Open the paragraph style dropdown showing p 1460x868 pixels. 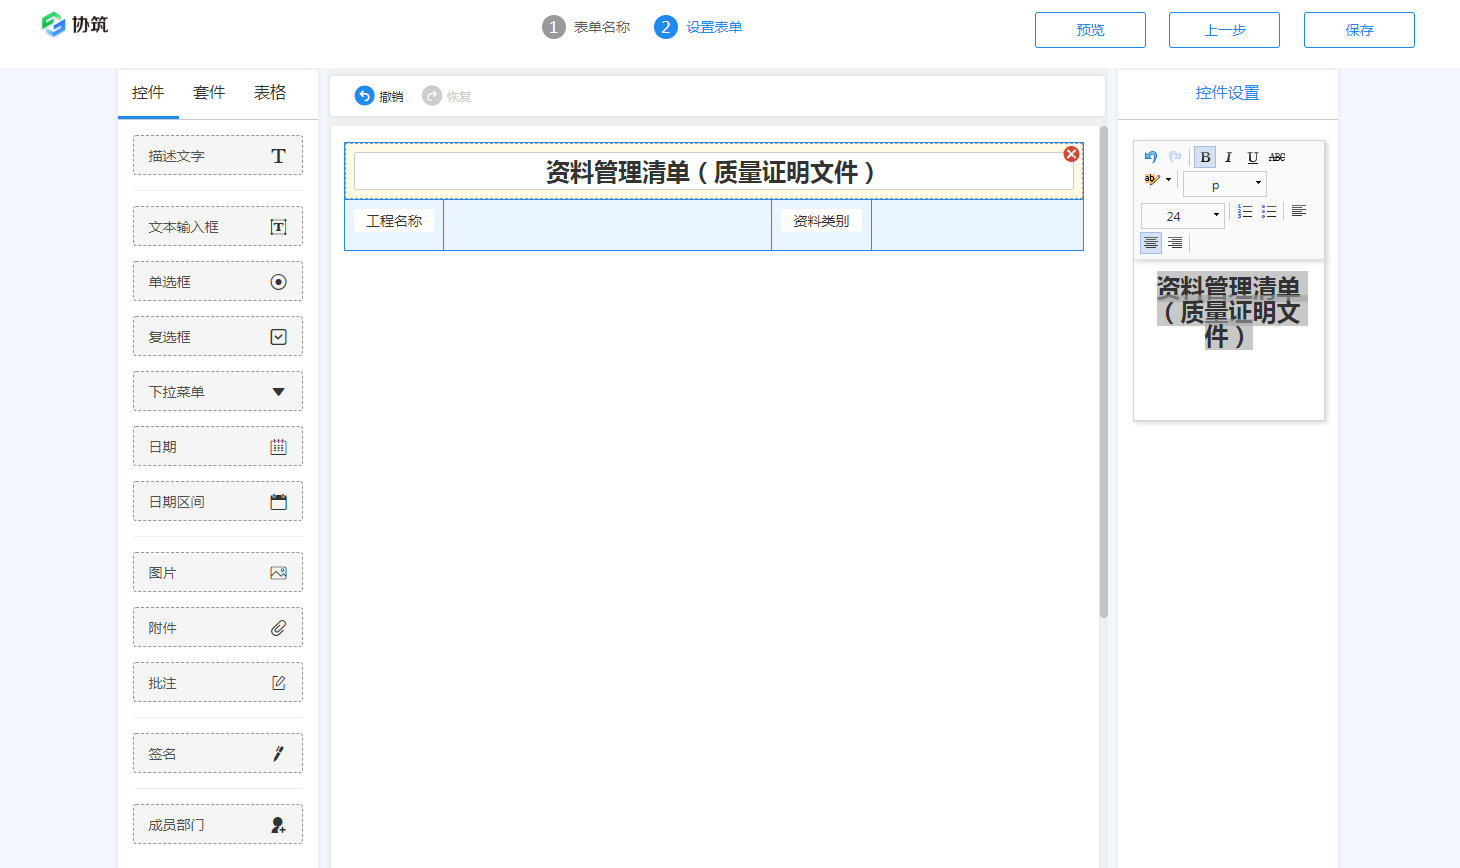pyautogui.click(x=1225, y=184)
